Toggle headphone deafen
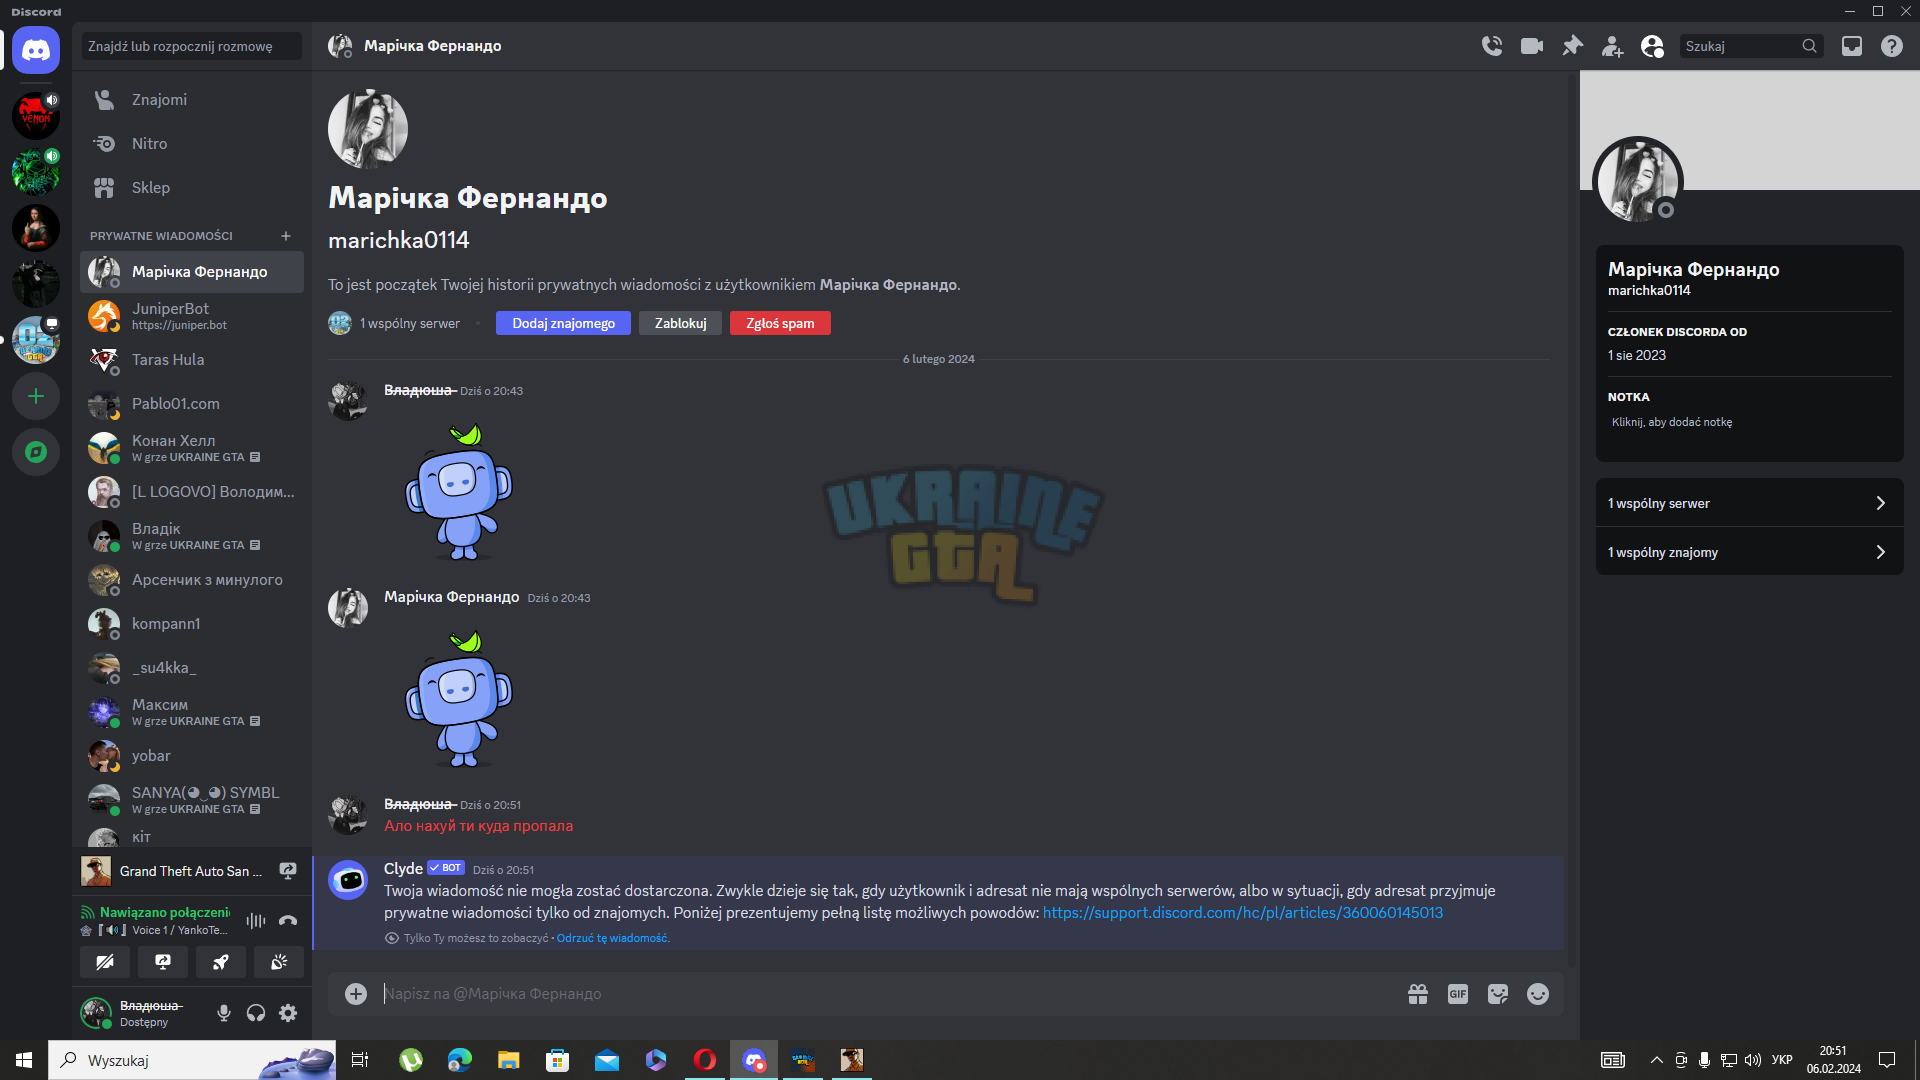This screenshot has height=1080, width=1920. coord(256,1013)
